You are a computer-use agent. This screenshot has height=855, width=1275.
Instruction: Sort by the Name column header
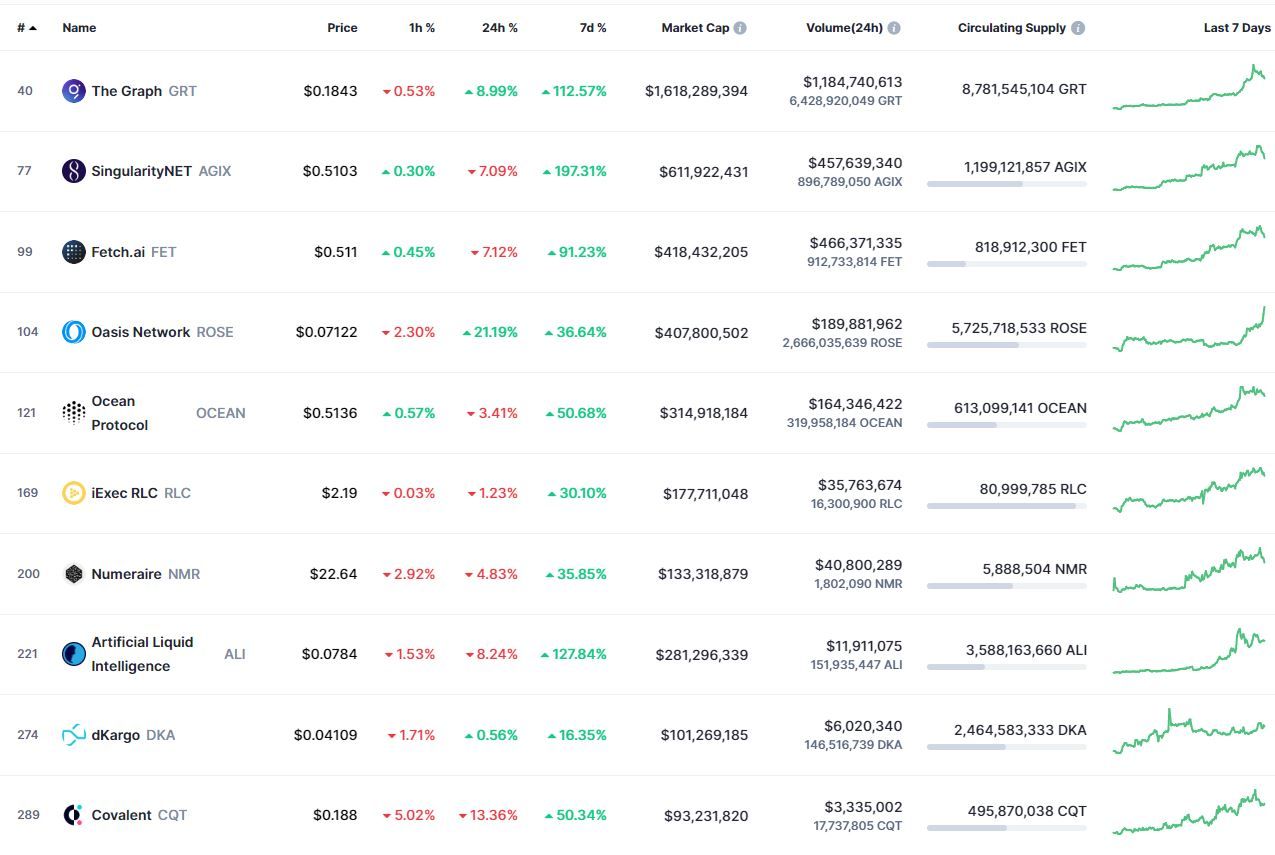click(x=79, y=28)
